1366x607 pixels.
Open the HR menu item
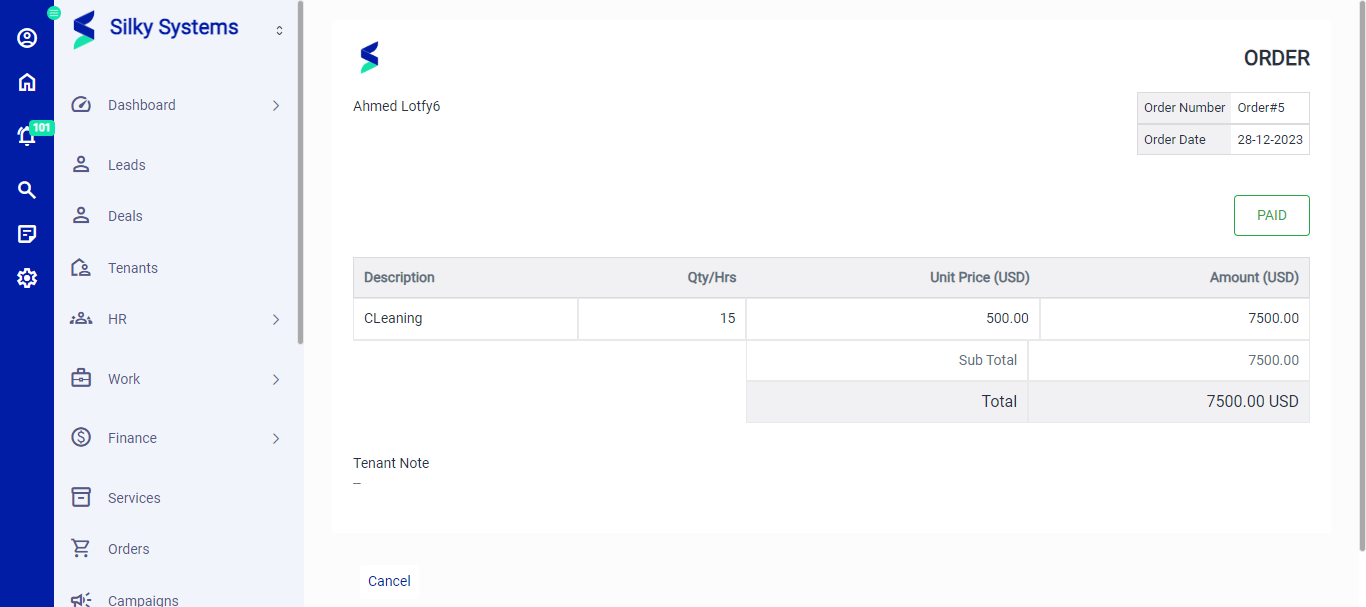[x=177, y=319]
